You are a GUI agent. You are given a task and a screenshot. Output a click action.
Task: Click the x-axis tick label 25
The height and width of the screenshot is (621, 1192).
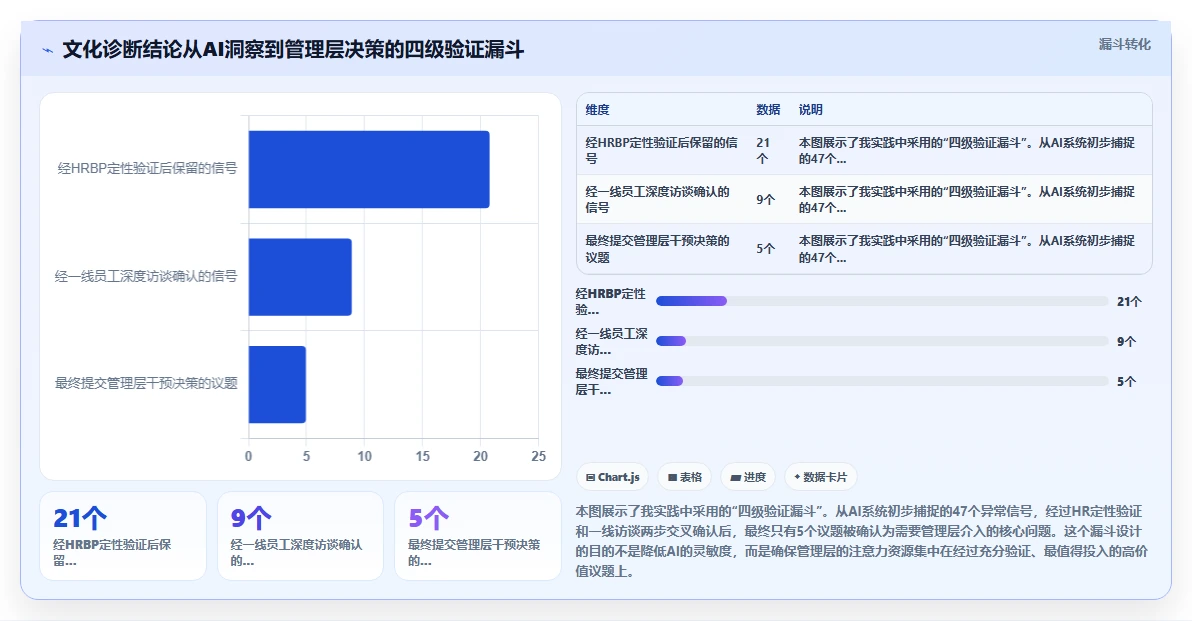538,456
